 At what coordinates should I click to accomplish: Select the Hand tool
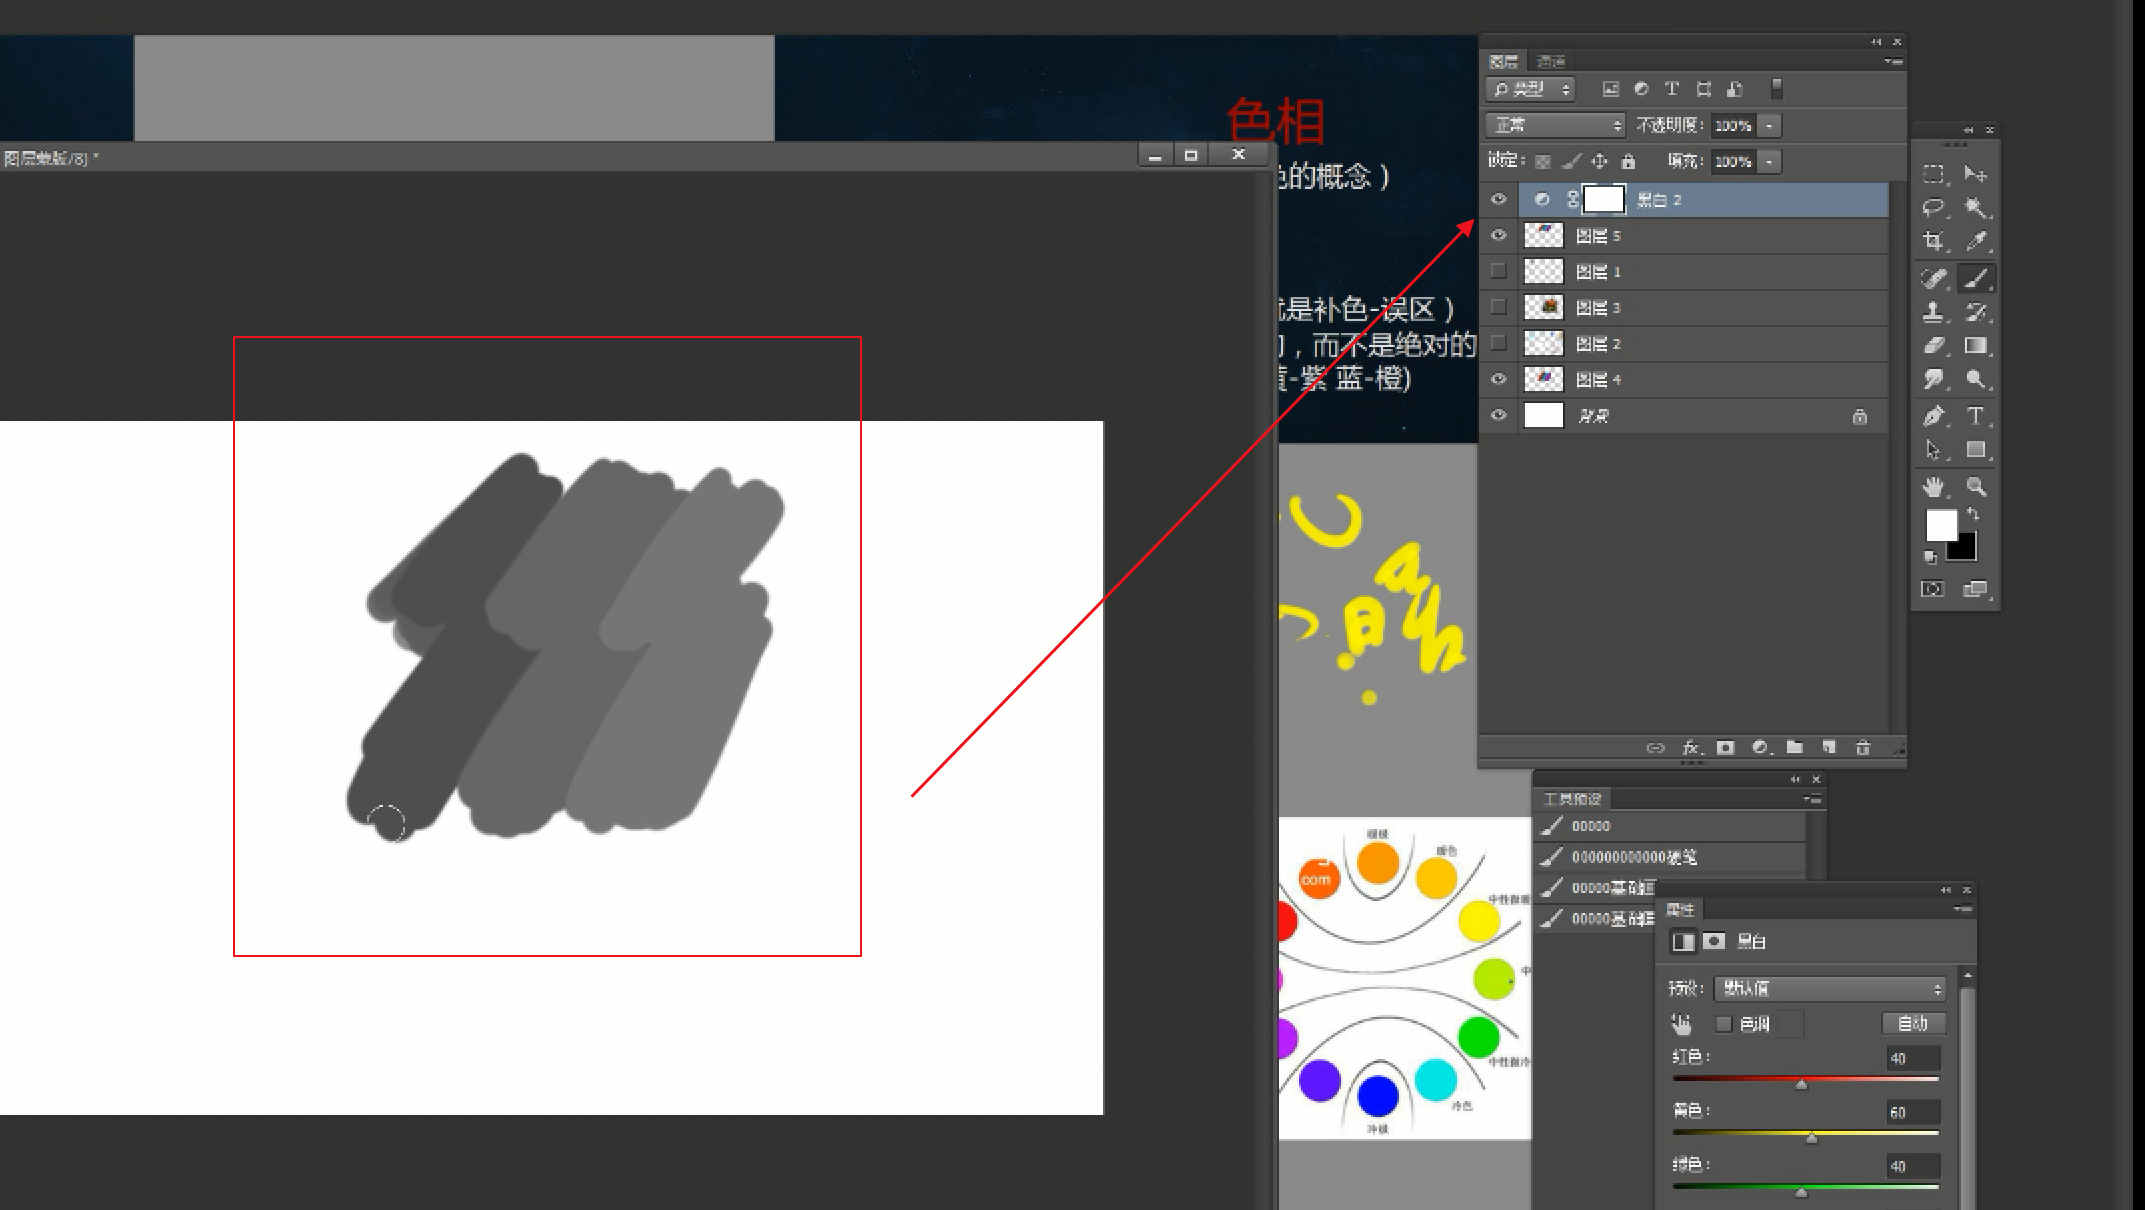1933,487
